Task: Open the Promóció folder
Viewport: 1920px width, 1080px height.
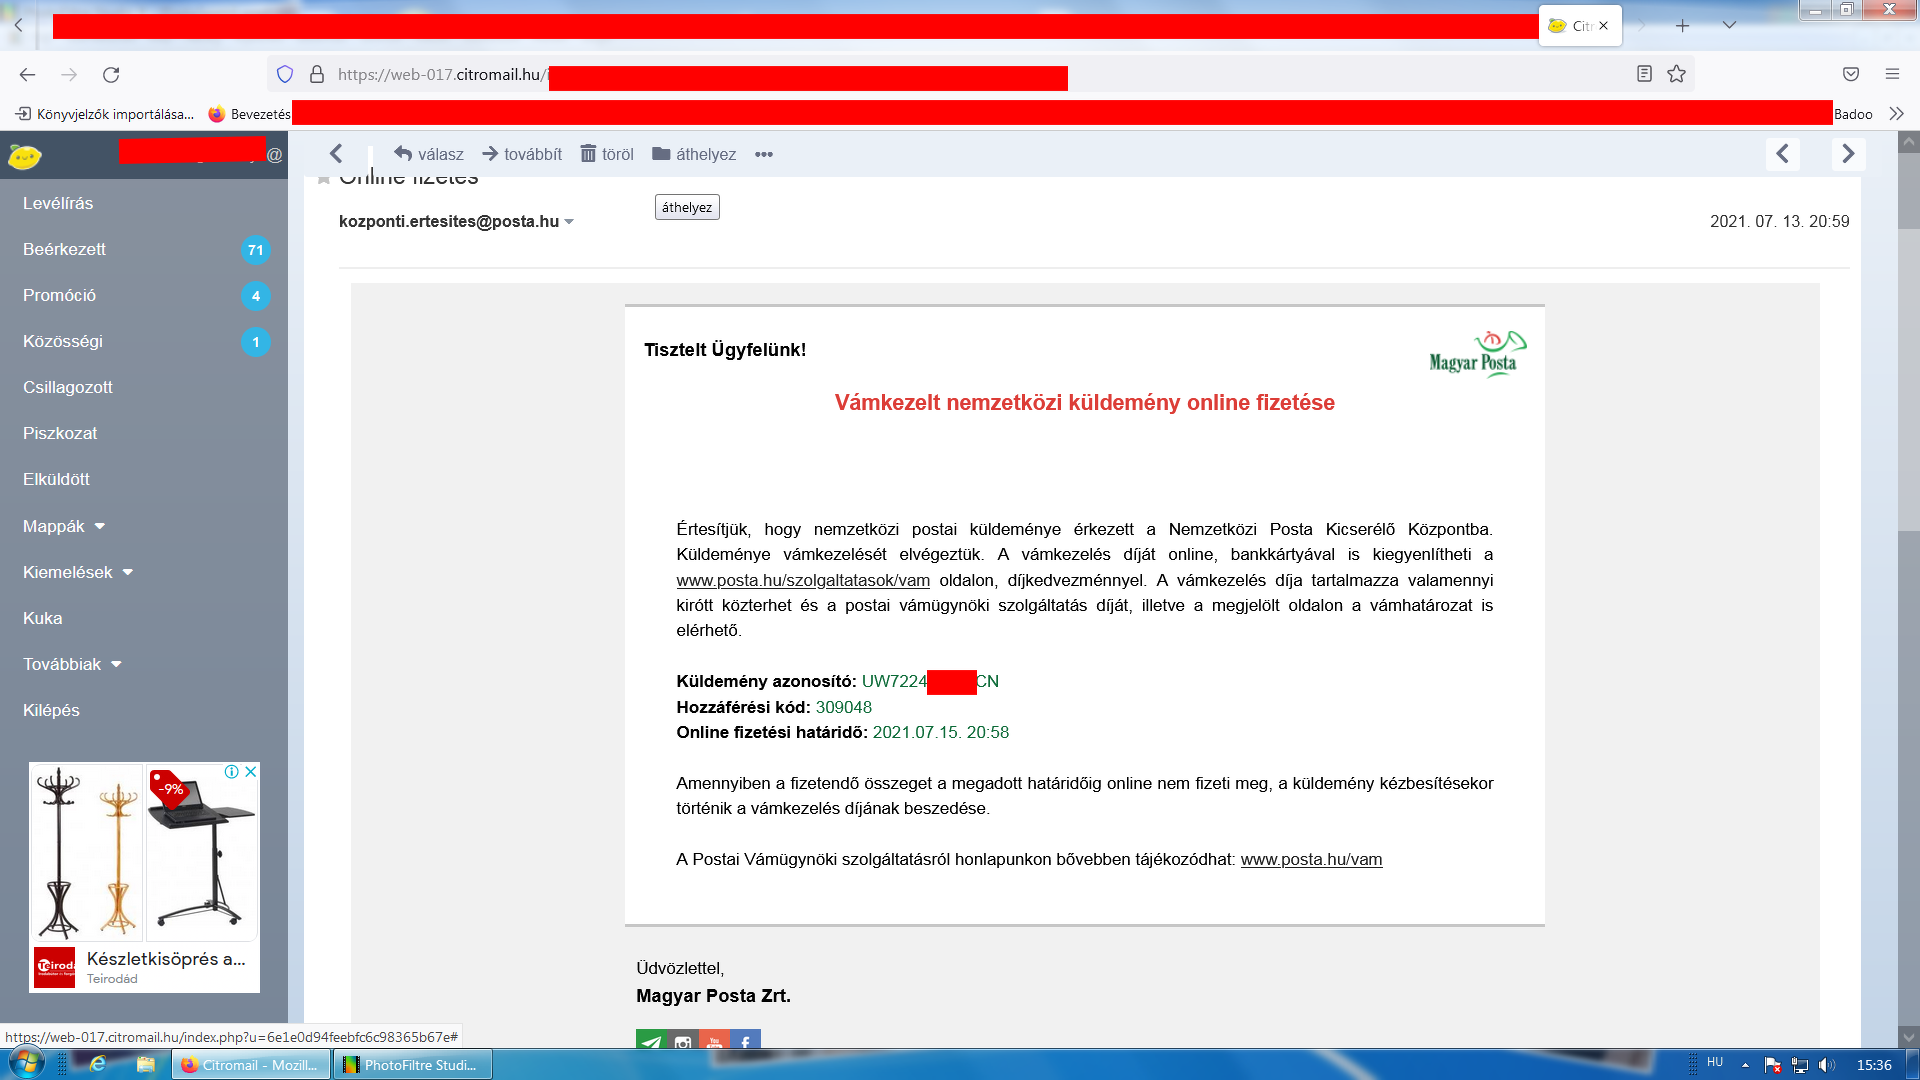Action: (x=59, y=295)
